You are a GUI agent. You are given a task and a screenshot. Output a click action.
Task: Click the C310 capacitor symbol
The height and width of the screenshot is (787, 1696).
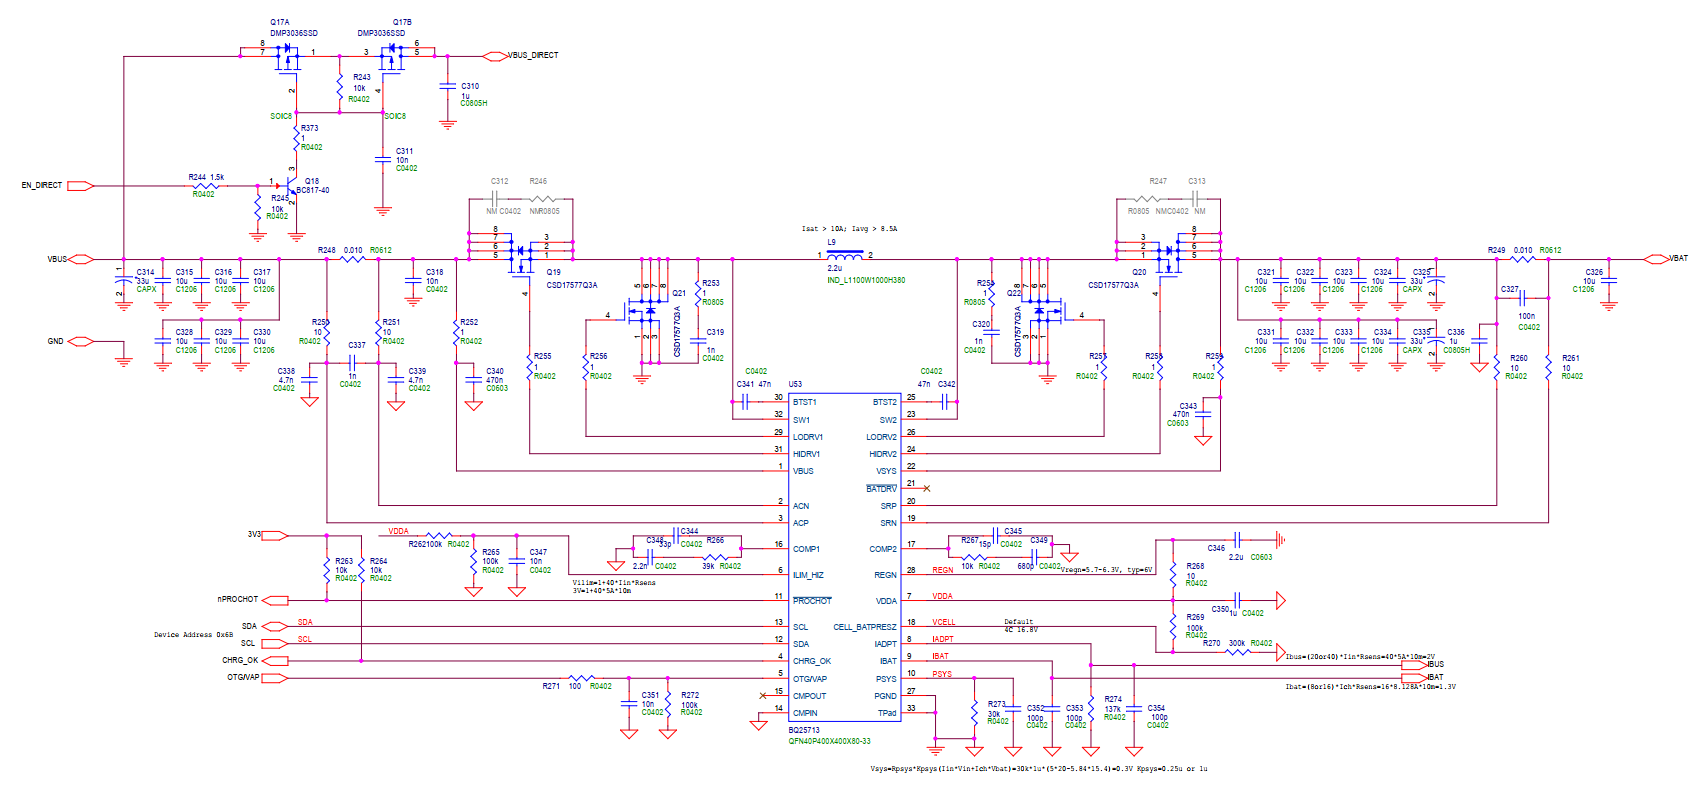click(448, 86)
